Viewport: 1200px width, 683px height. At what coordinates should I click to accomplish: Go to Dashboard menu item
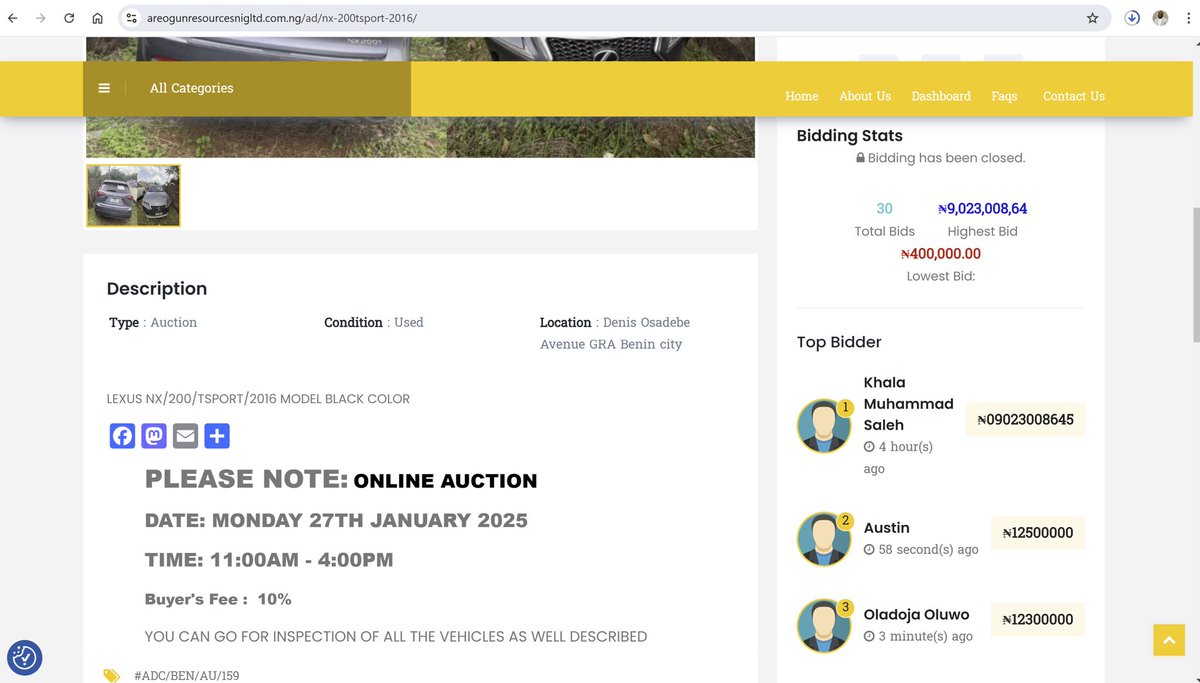point(941,96)
